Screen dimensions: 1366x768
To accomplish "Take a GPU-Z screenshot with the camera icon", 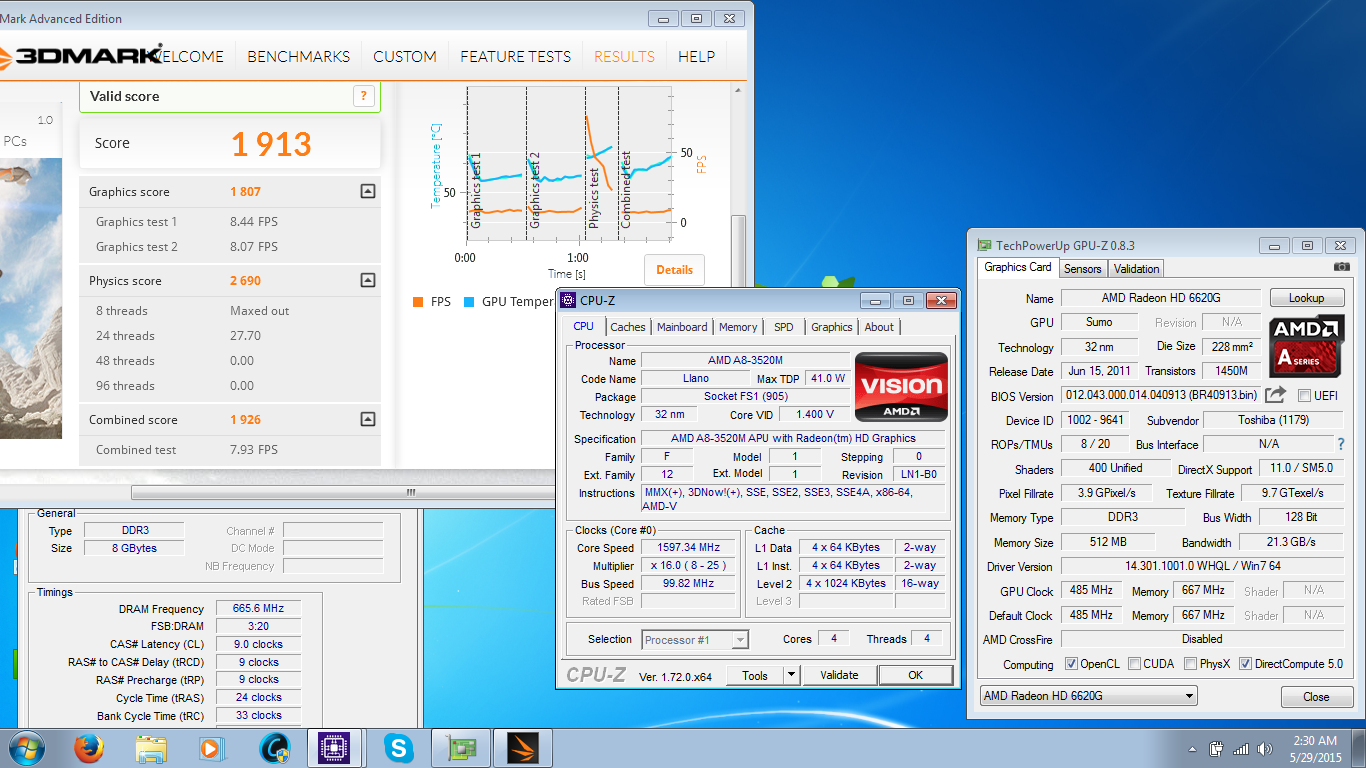I will pos(1342,267).
